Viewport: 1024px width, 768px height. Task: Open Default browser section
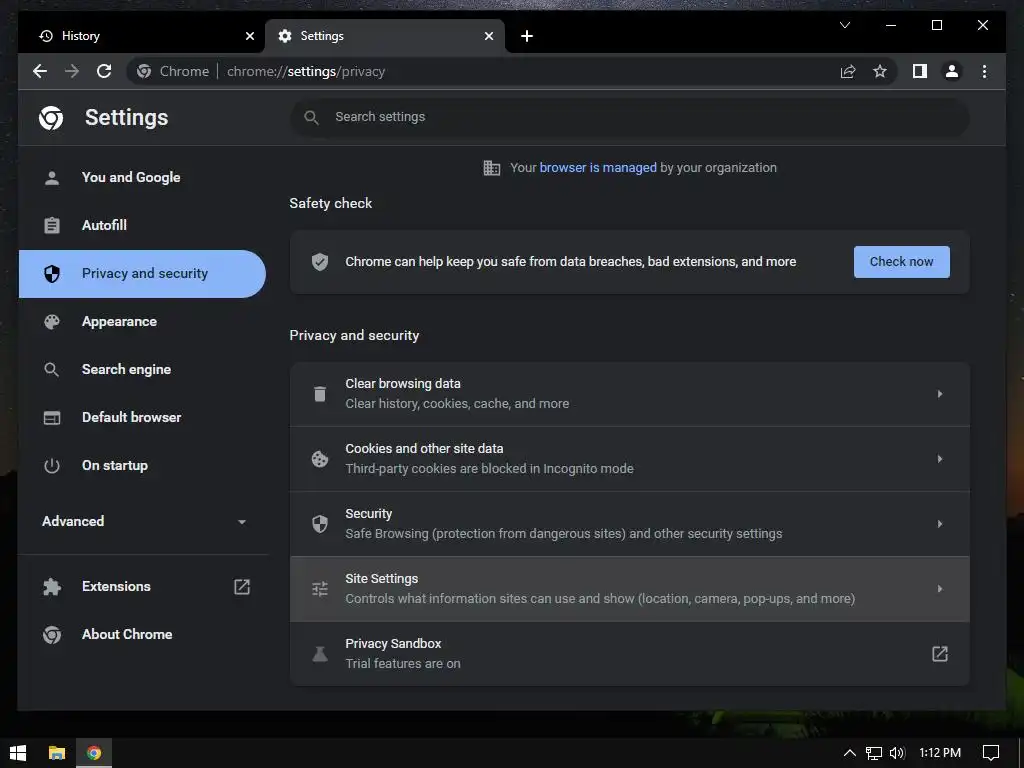coord(142,417)
